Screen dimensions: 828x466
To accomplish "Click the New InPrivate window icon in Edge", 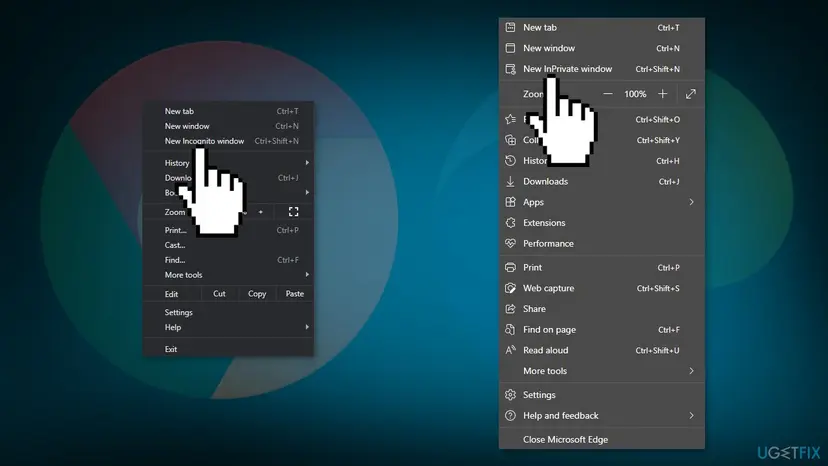I will click(510, 69).
